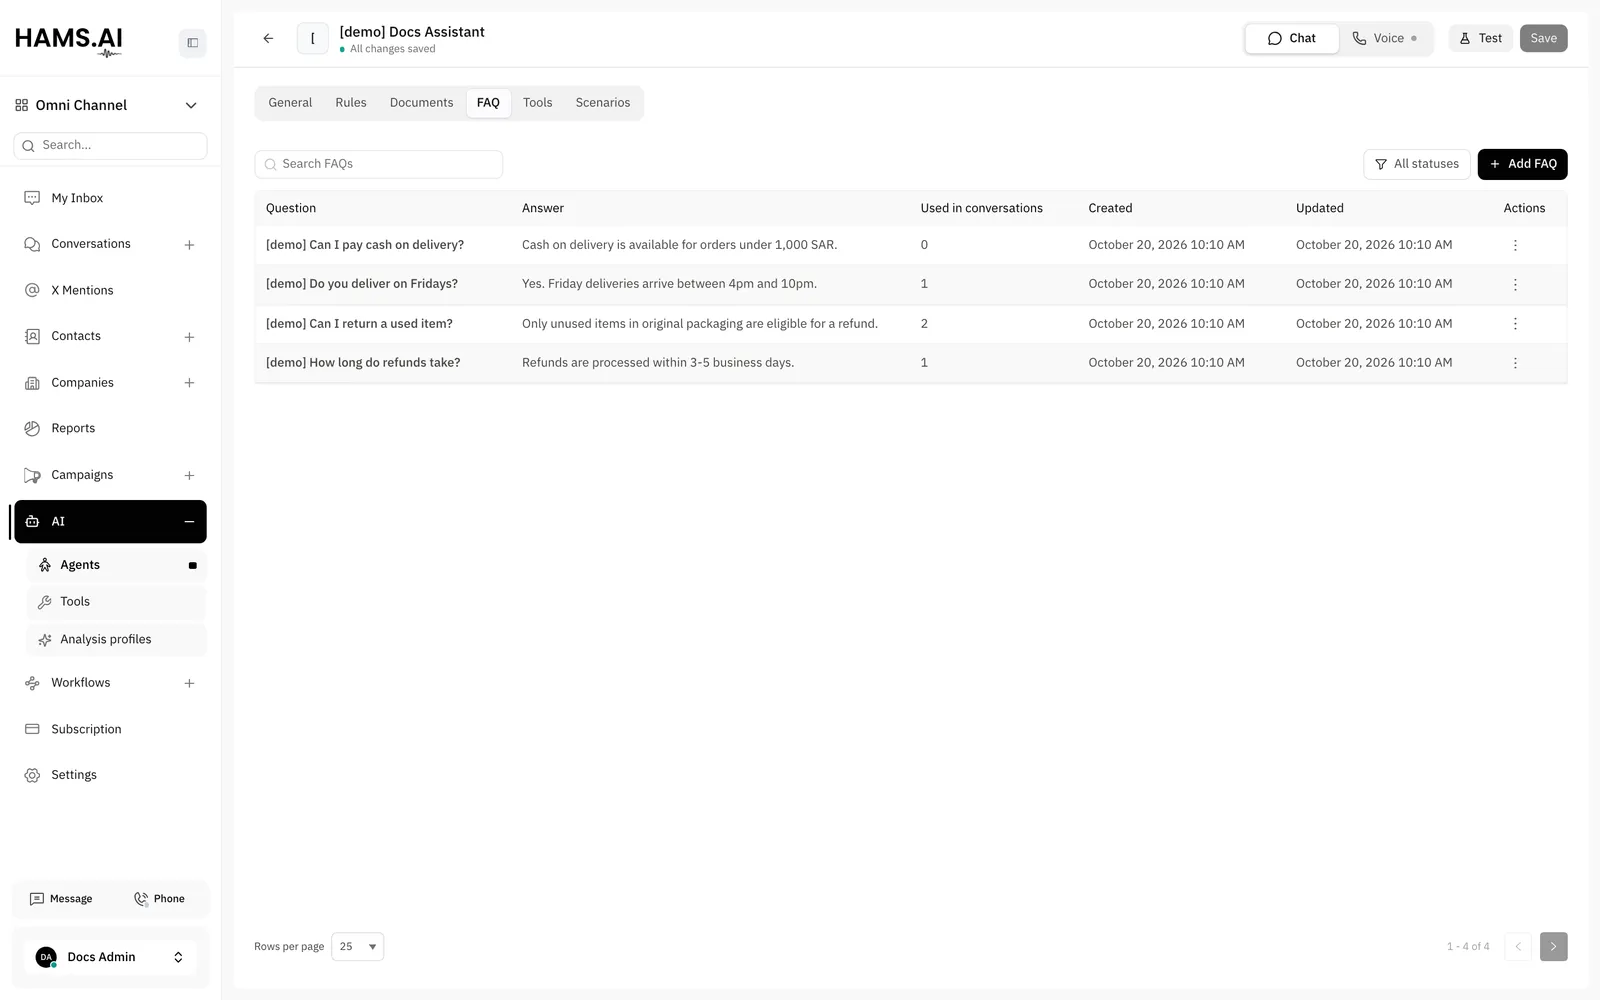This screenshot has height=1000, width=1600.
Task: Add new contact plus icon
Action: pos(189,337)
